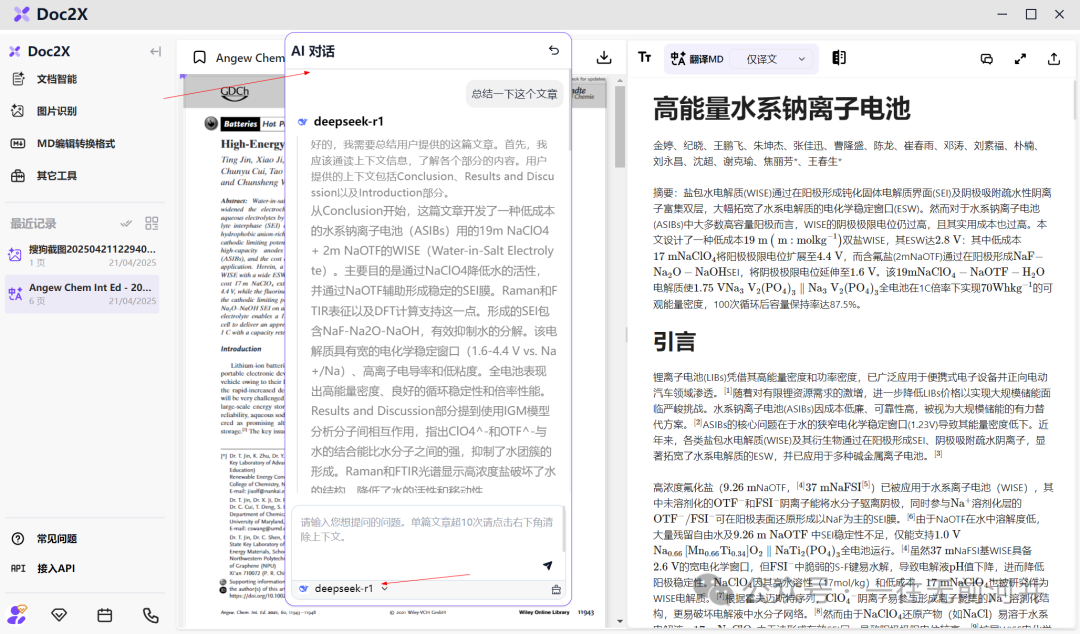
Task: Open the 文档智能 menu item
Action: click(x=56, y=79)
